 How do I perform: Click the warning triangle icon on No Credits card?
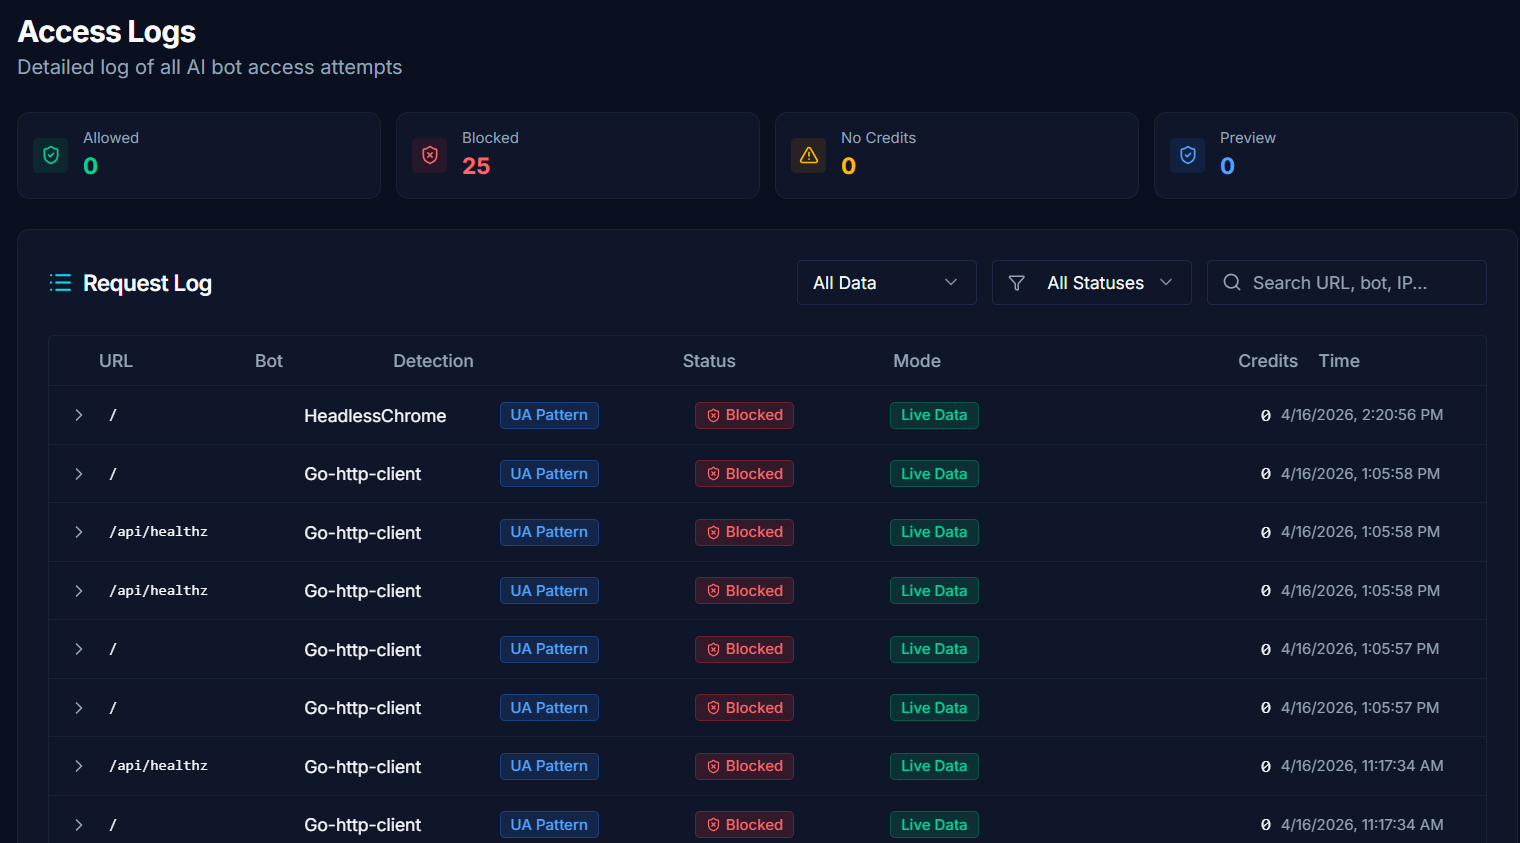tap(809, 155)
